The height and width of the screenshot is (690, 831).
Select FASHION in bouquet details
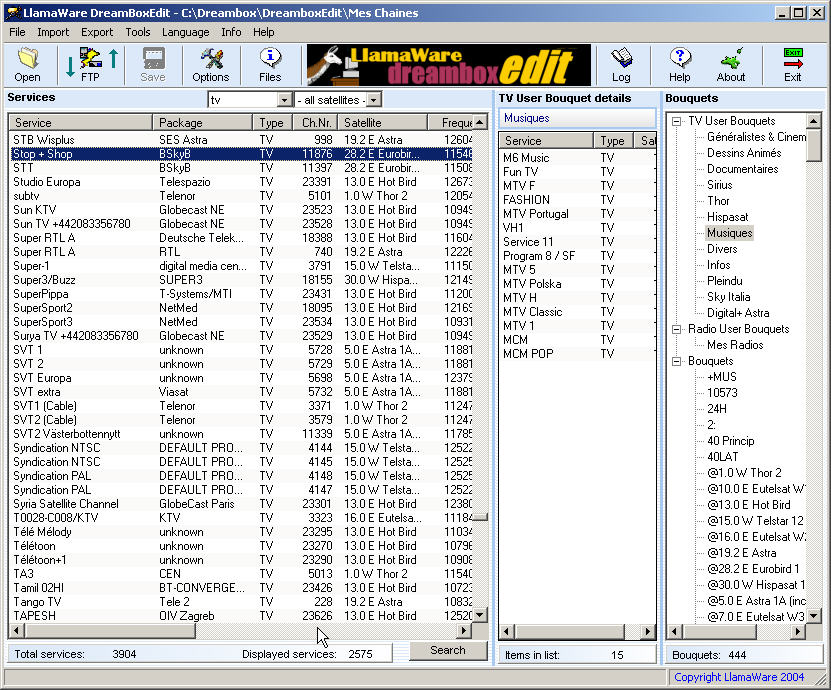pos(577,200)
